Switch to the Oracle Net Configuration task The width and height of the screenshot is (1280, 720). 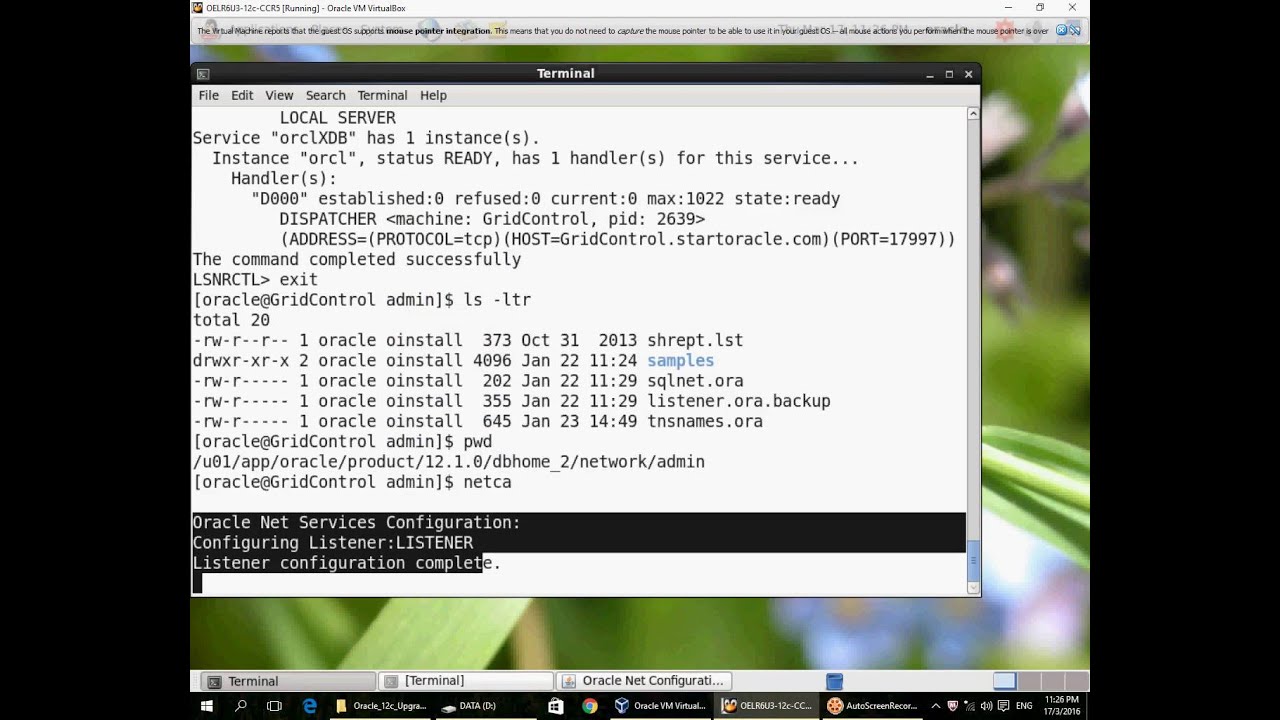pyautogui.click(x=644, y=681)
